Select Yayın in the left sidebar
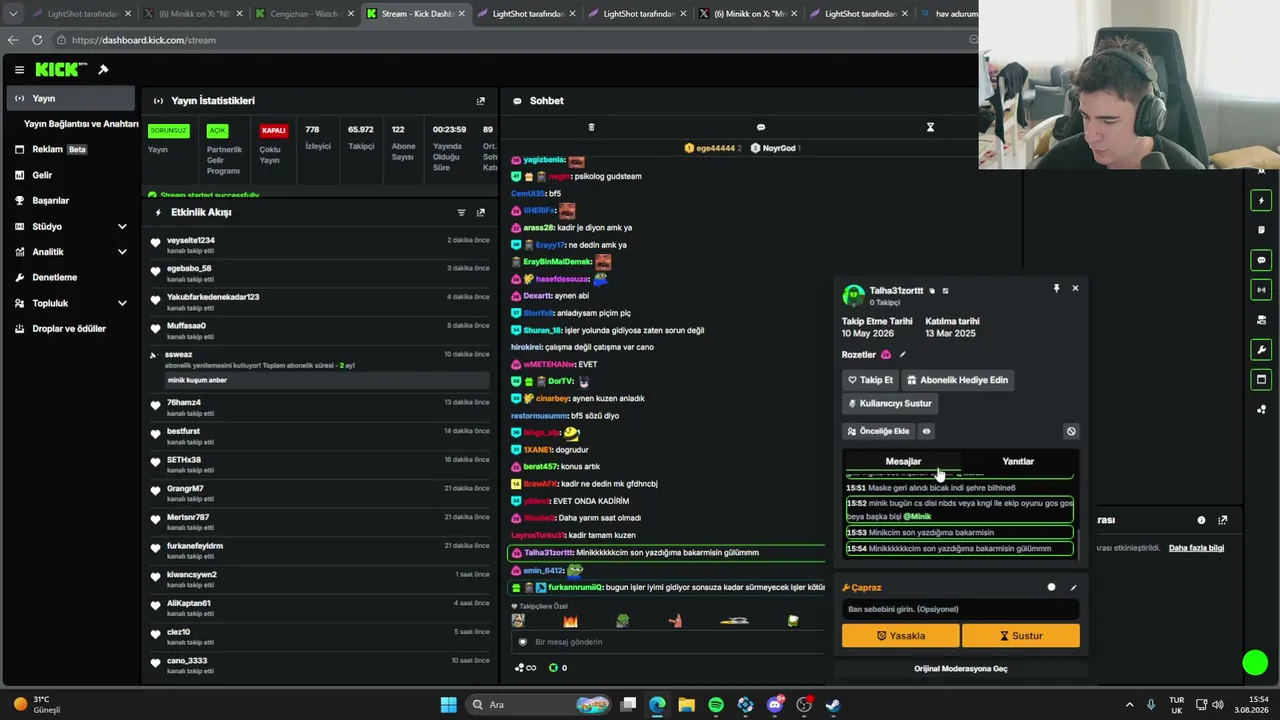The height and width of the screenshot is (720, 1280). 72,98
